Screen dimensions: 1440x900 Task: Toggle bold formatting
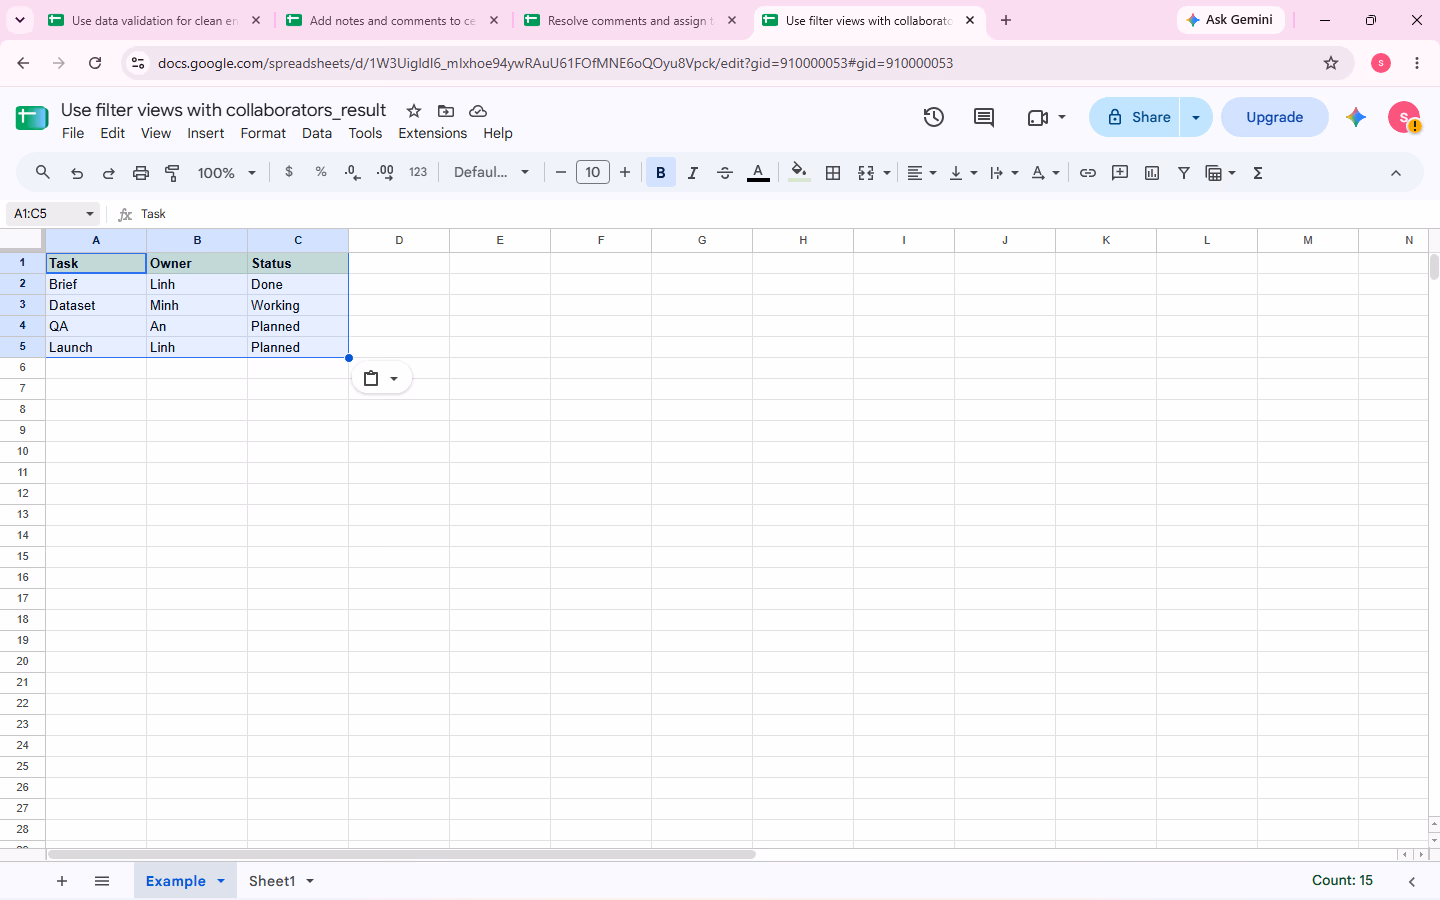(x=661, y=173)
